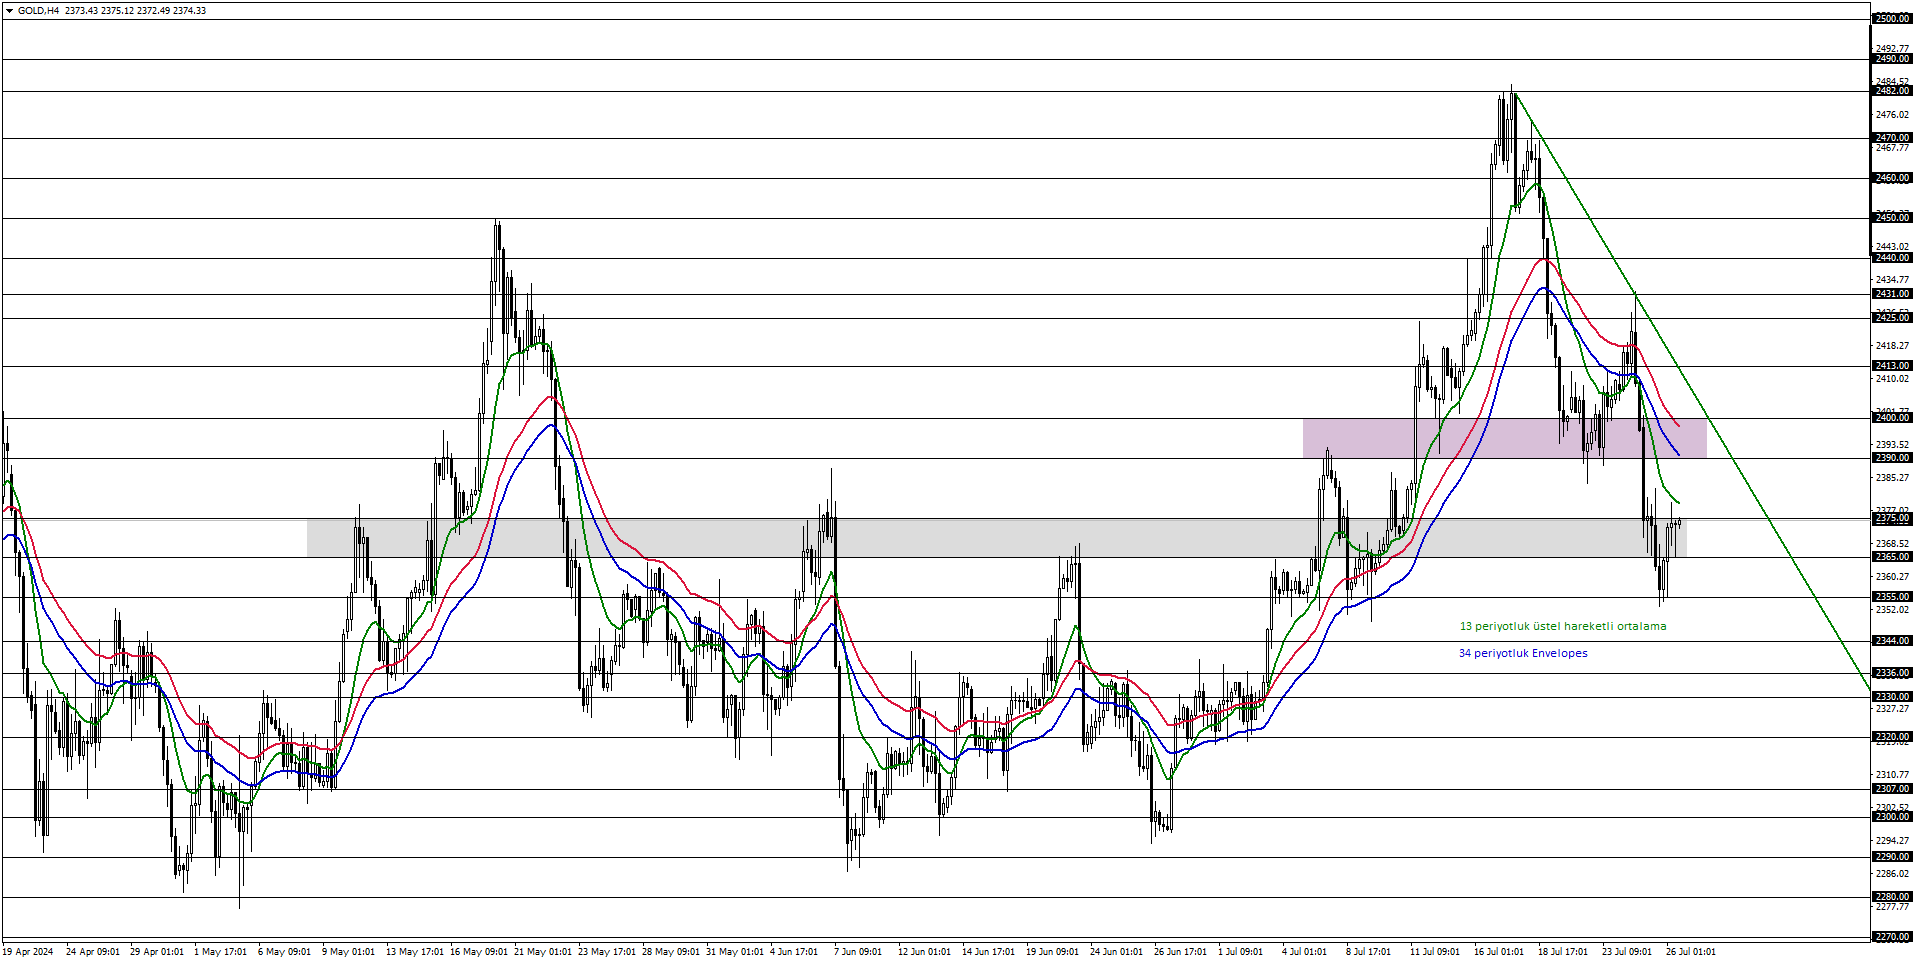The image size is (1916, 963).
Task: Click the '13 periyotluk üstel hareketli ortalama' label
Action: (x=1563, y=627)
